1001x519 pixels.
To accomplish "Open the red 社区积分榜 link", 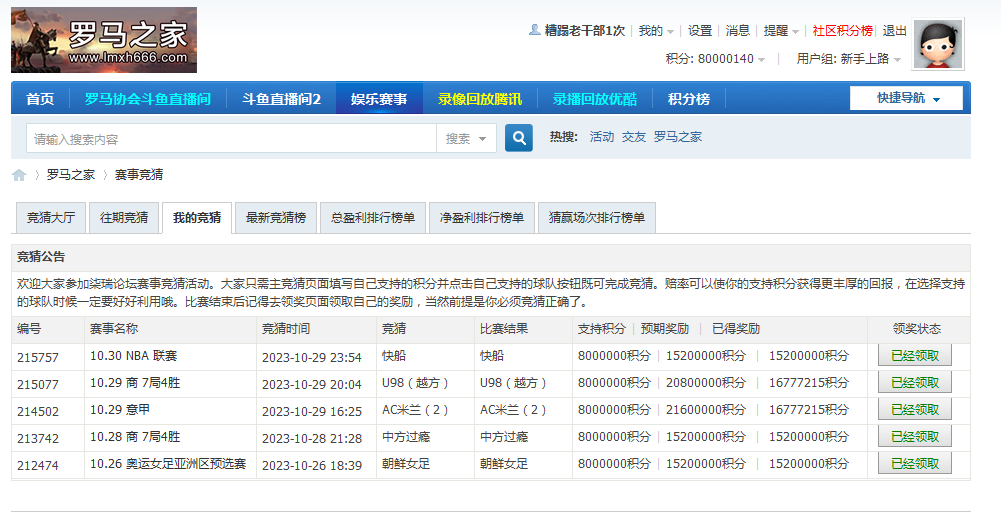I will [x=842, y=31].
